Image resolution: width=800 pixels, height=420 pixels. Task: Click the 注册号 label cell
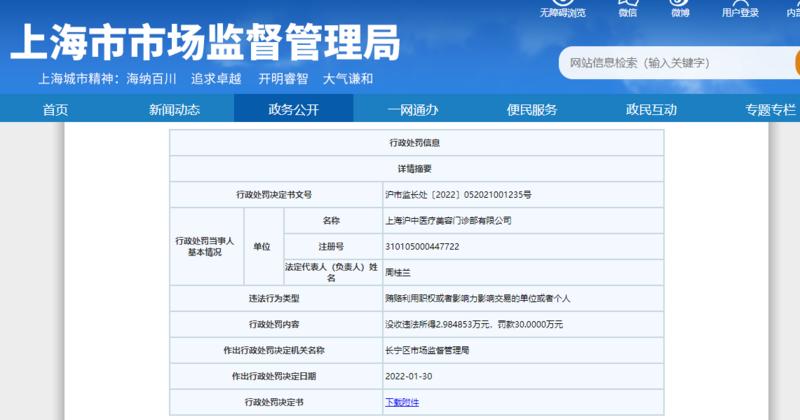click(333, 246)
